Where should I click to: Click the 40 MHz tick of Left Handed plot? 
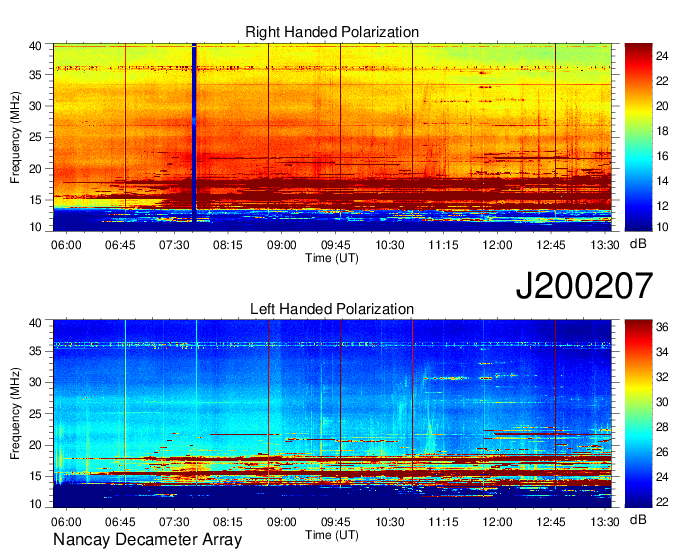[x=35, y=323]
